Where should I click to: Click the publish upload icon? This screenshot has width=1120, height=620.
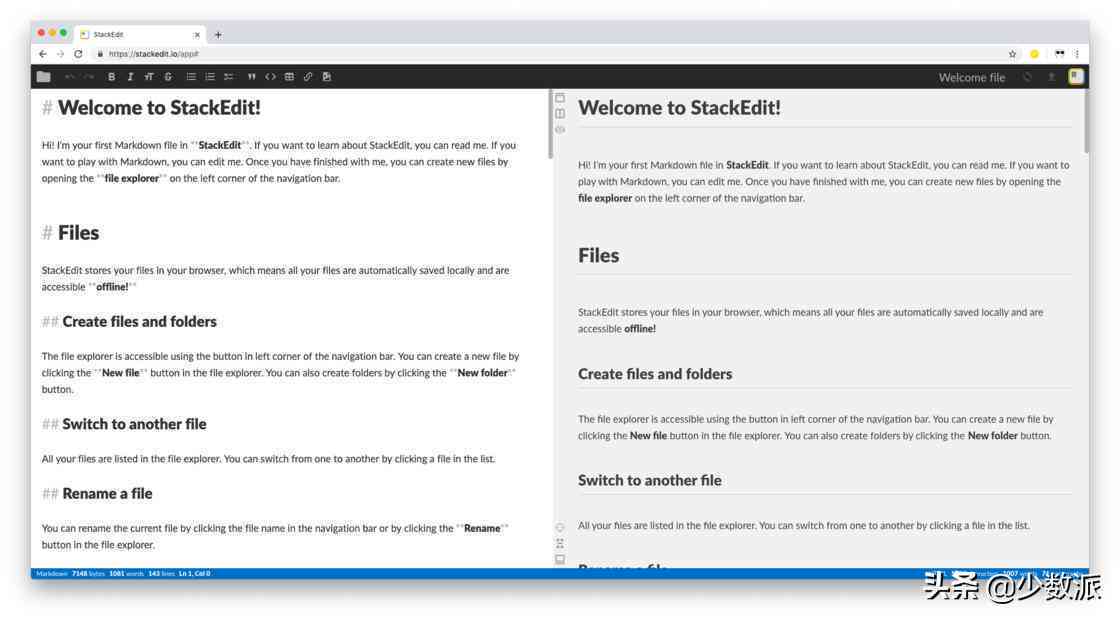point(1051,77)
